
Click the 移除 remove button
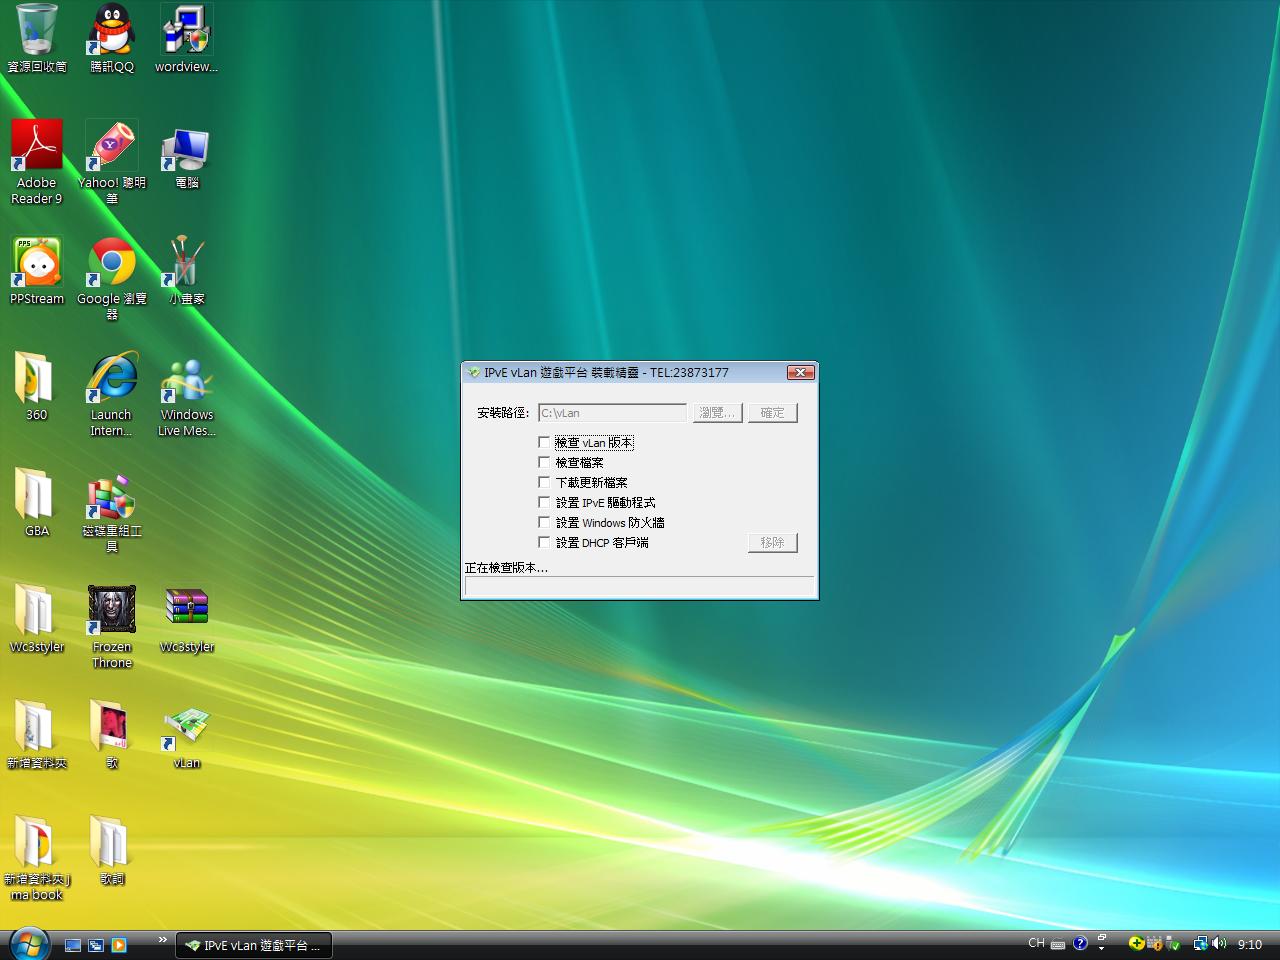click(x=772, y=542)
